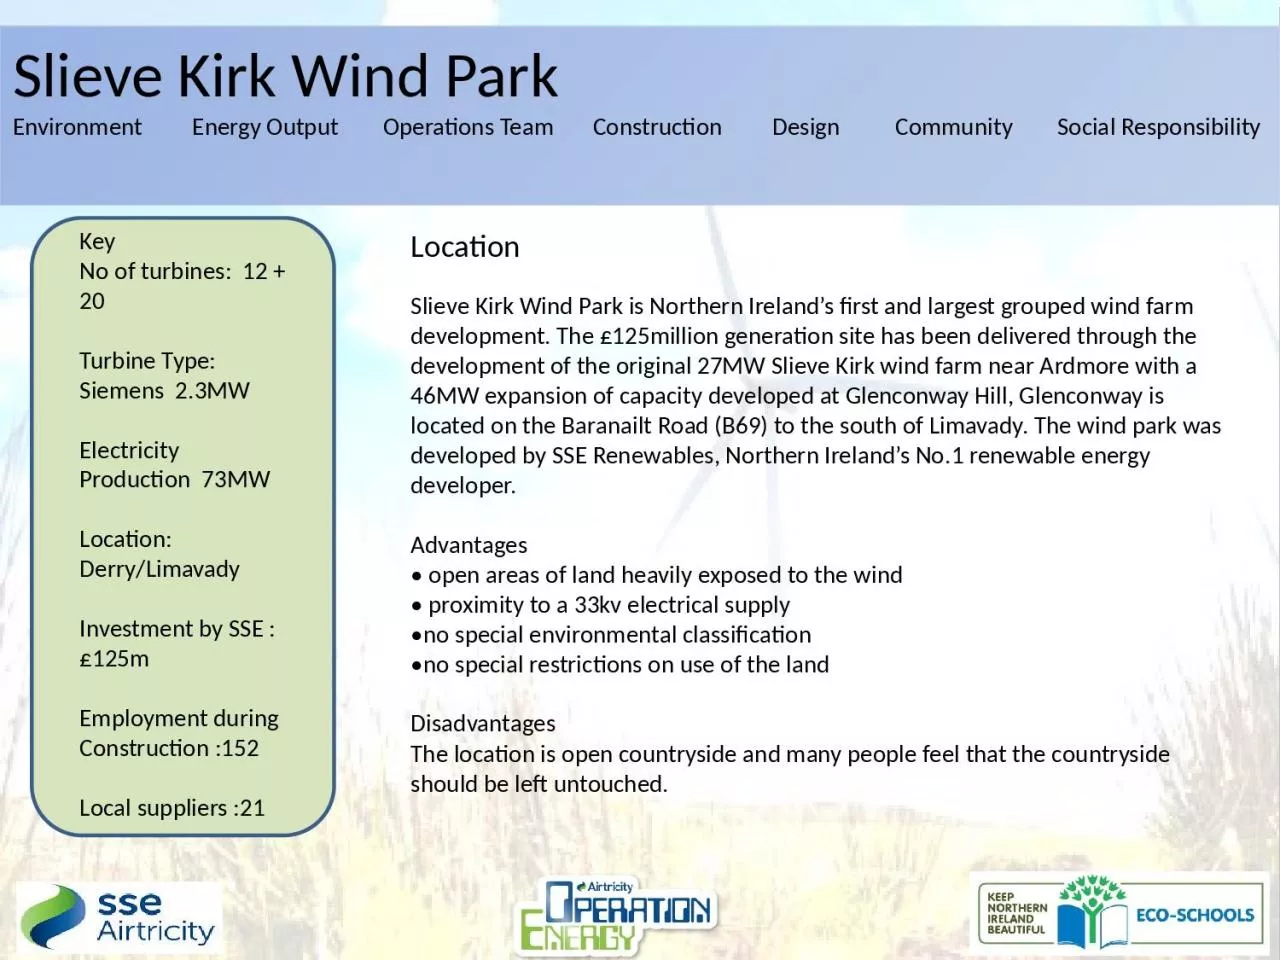Image resolution: width=1280 pixels, height=960 pixels.
Task: Click the Advantages heading
Action: [x=468, y=545]
